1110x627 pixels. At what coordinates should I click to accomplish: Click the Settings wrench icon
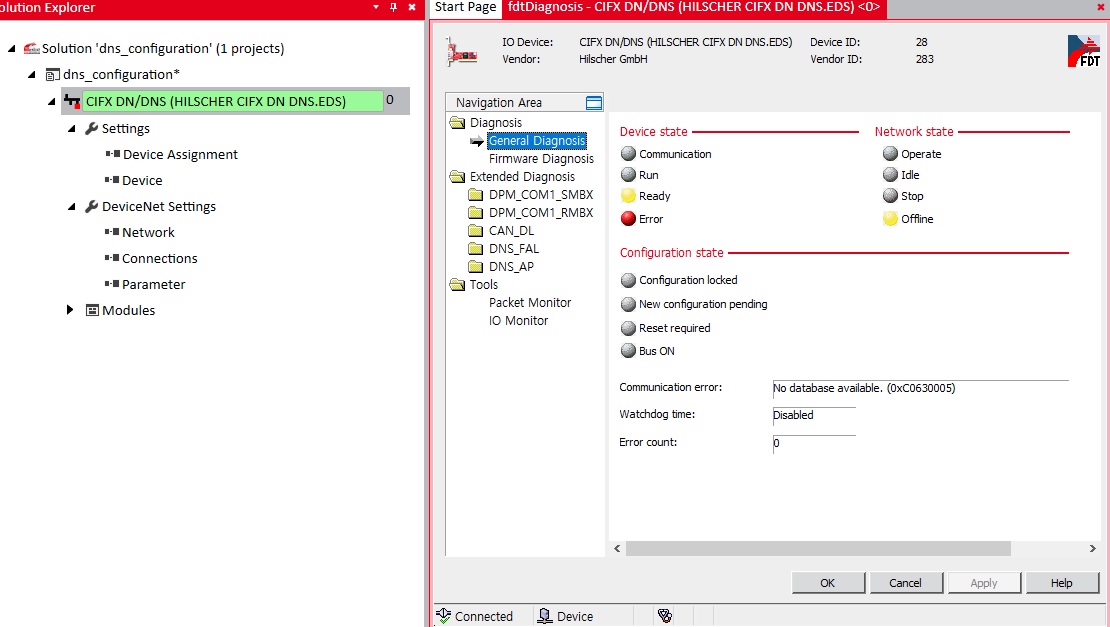tap(91, 128)
